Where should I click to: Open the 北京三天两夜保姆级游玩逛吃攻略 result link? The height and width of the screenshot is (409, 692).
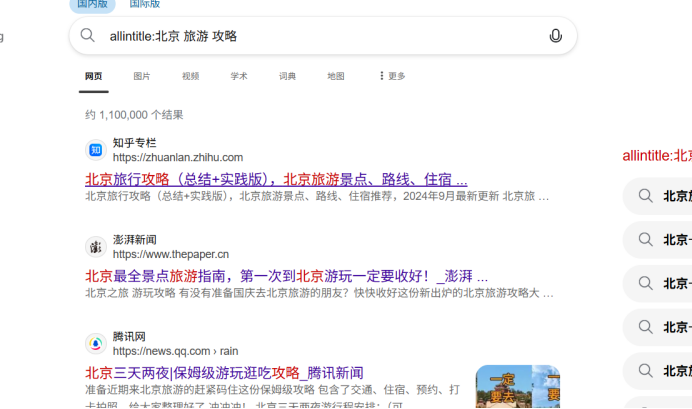click(x=224, y=373)
